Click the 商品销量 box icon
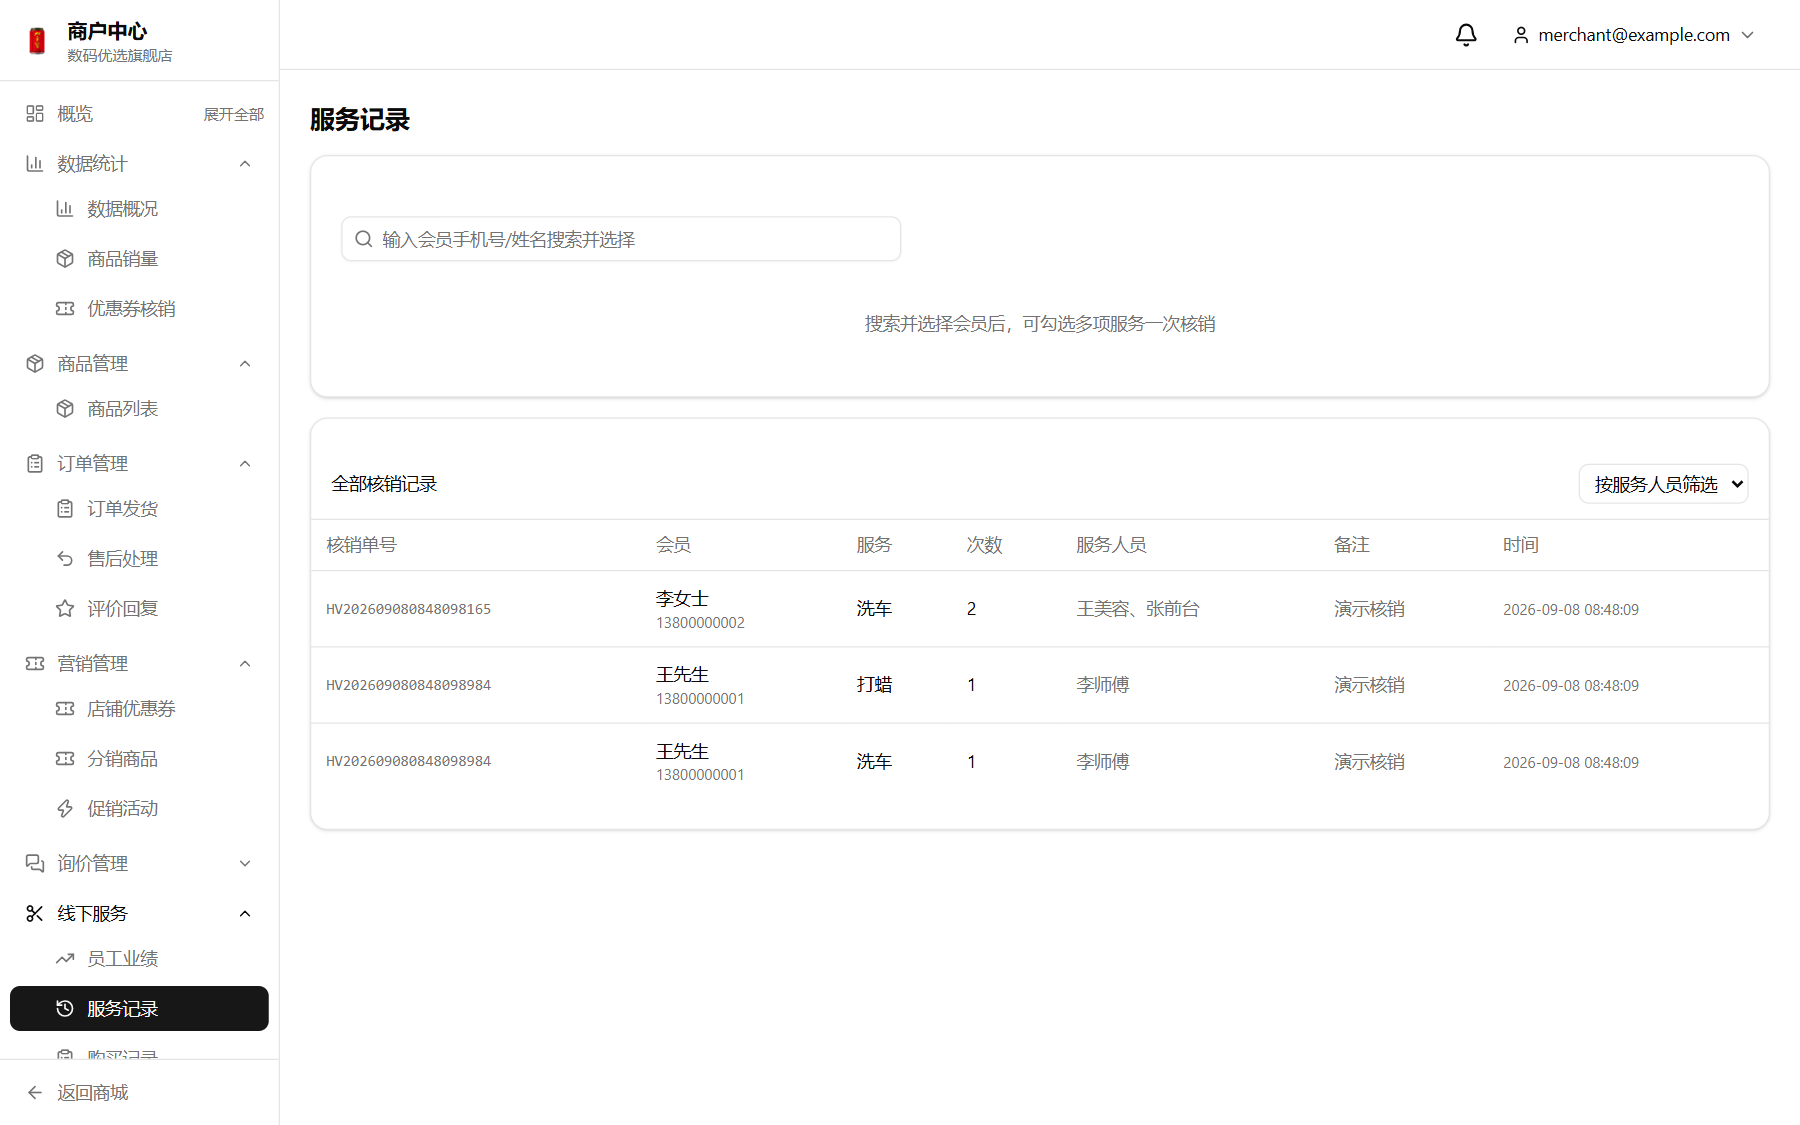Viewport: 1800px width, 1125px height. pyautogui.click(x=65, y=259)
